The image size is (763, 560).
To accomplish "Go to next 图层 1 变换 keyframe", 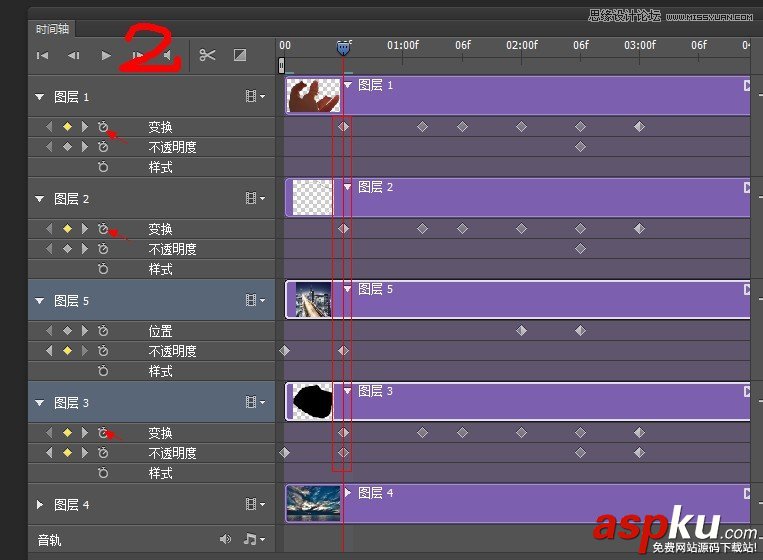I will tap(85, 127).
